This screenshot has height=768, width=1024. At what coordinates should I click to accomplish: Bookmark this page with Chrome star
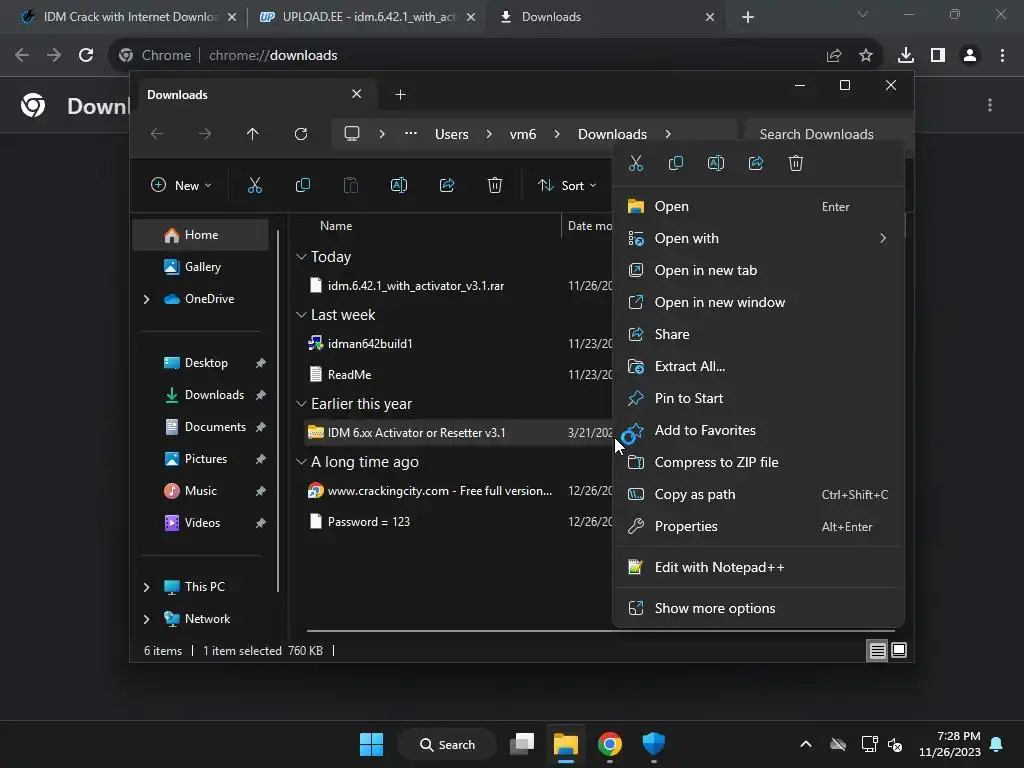click(866, 56)
